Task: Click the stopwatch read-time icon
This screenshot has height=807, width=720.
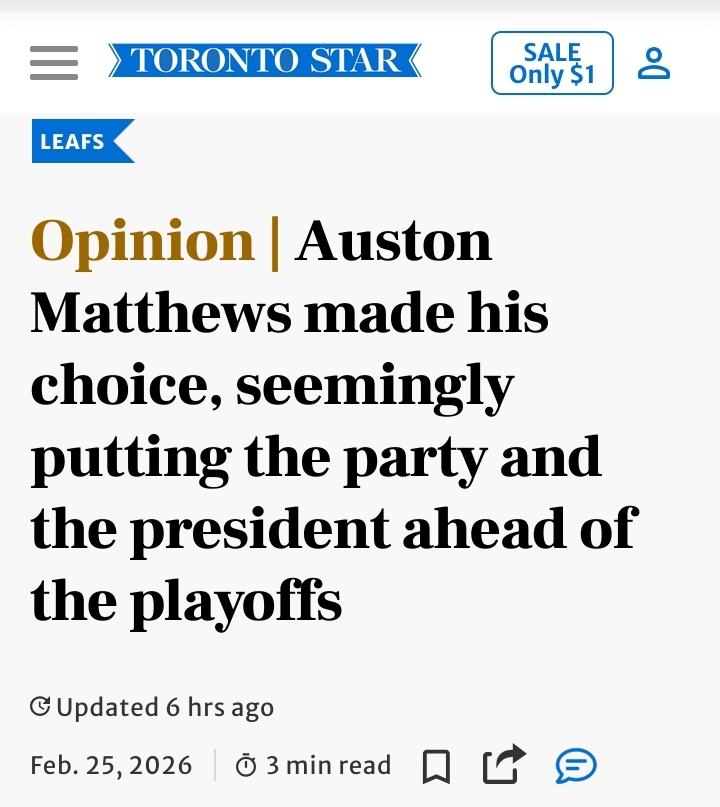Action: (x=245, y=767)
